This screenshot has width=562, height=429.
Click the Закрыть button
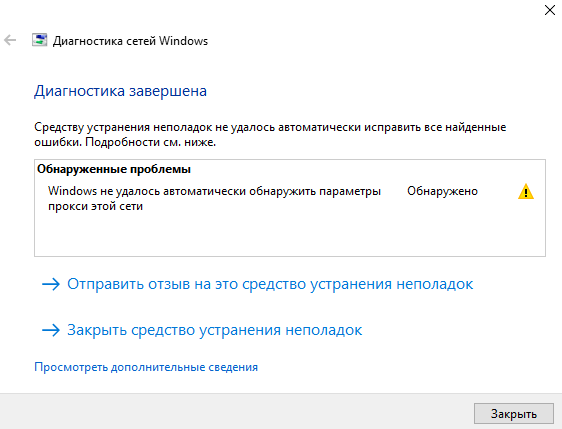[514, 414]
